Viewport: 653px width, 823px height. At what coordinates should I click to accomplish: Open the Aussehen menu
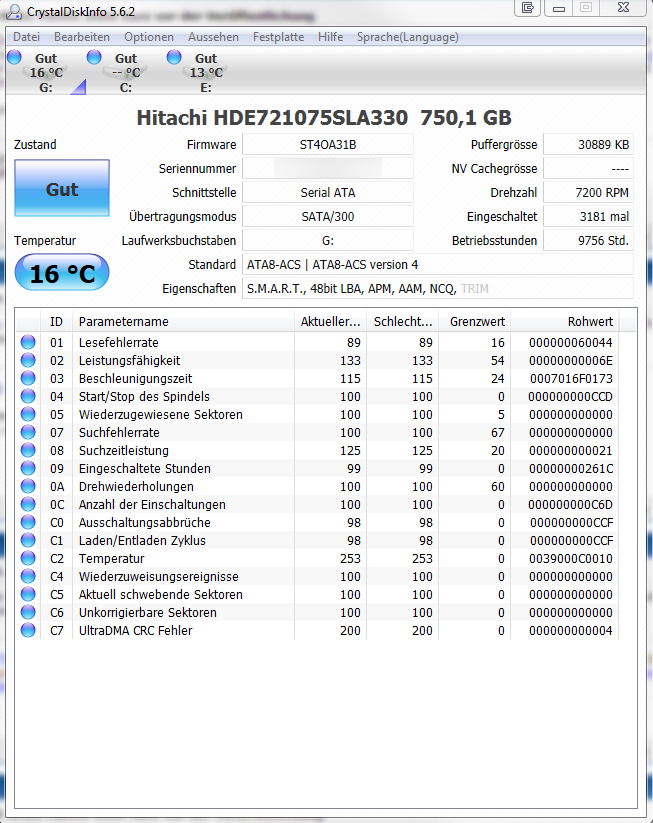[x=213, y=37]
